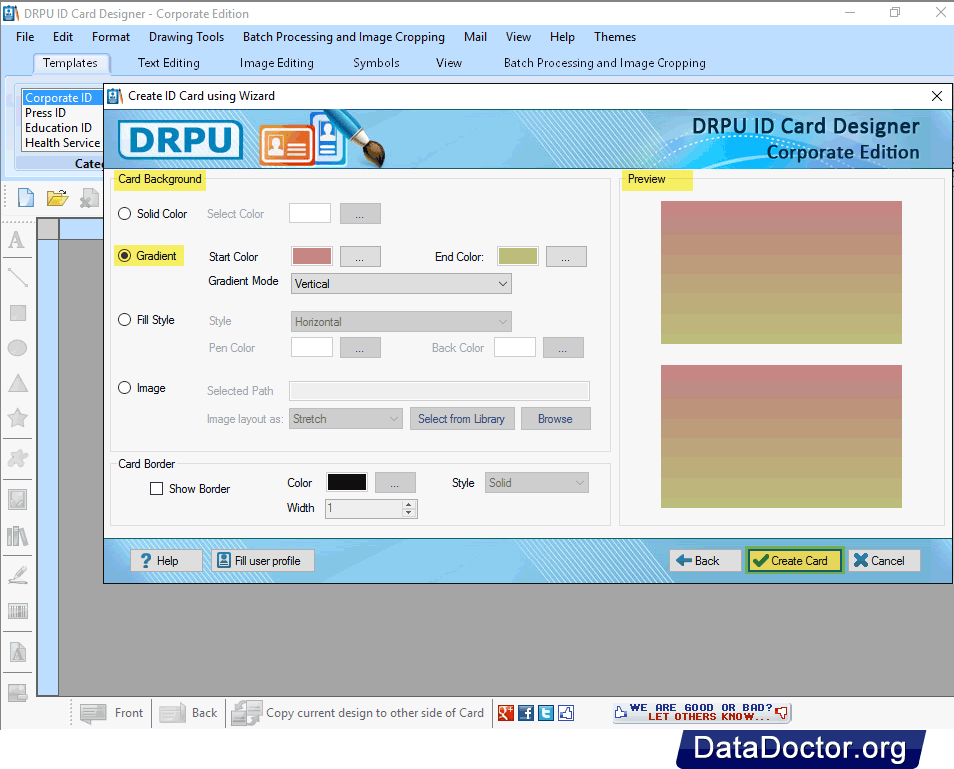The height and width of the screenshot is (769, 954).
Task: Open the Gradient Mode dropdown
Action: click(x=401, y=284)
